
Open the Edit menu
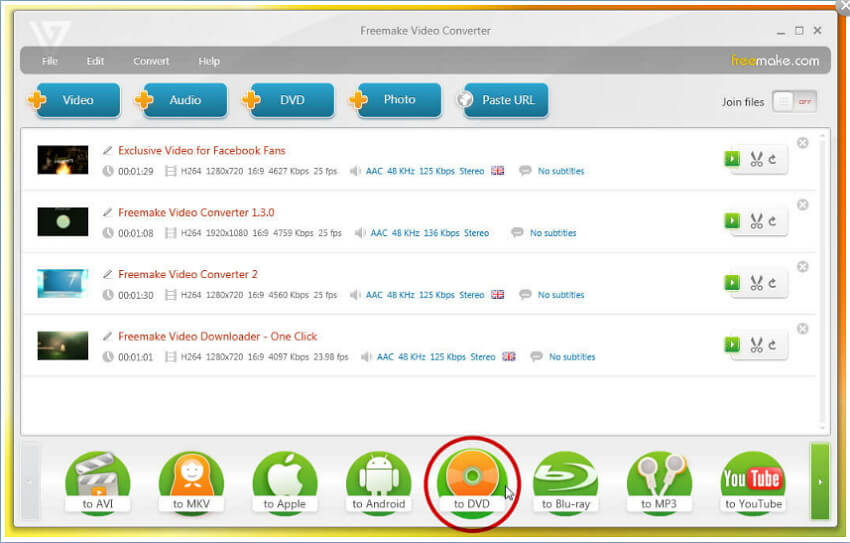pyautogui.click(x=95, y=61)
